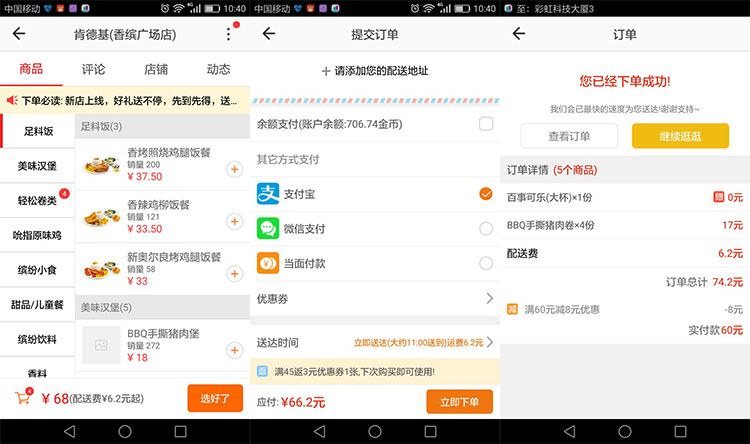Tap the BBQ手撕猪肉卷×4份 order row

tap(625, 225)
